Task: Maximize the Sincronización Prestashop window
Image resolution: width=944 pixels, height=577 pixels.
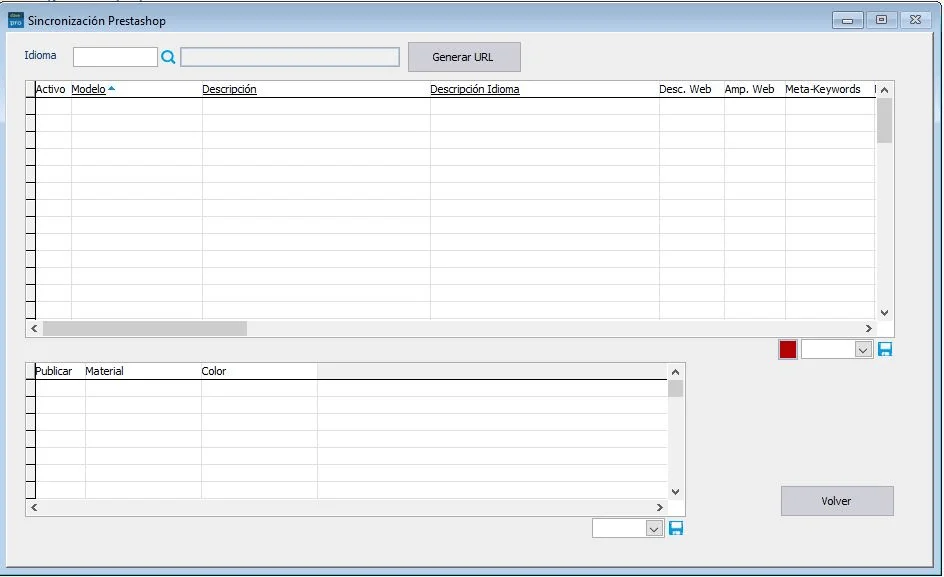Action: 881,20
